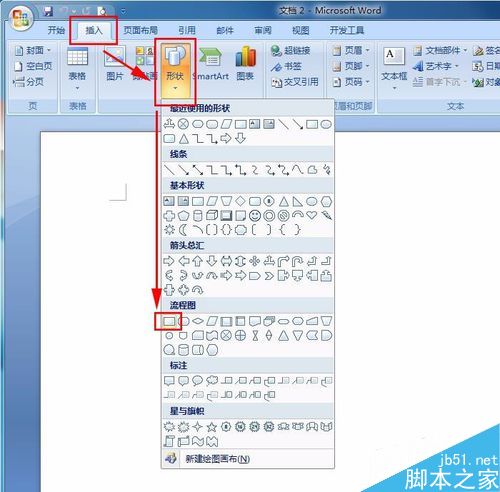Choose the donut ring shape in 基本形状
This screenshot has height=492, width=500.
(x=269, y=216)
